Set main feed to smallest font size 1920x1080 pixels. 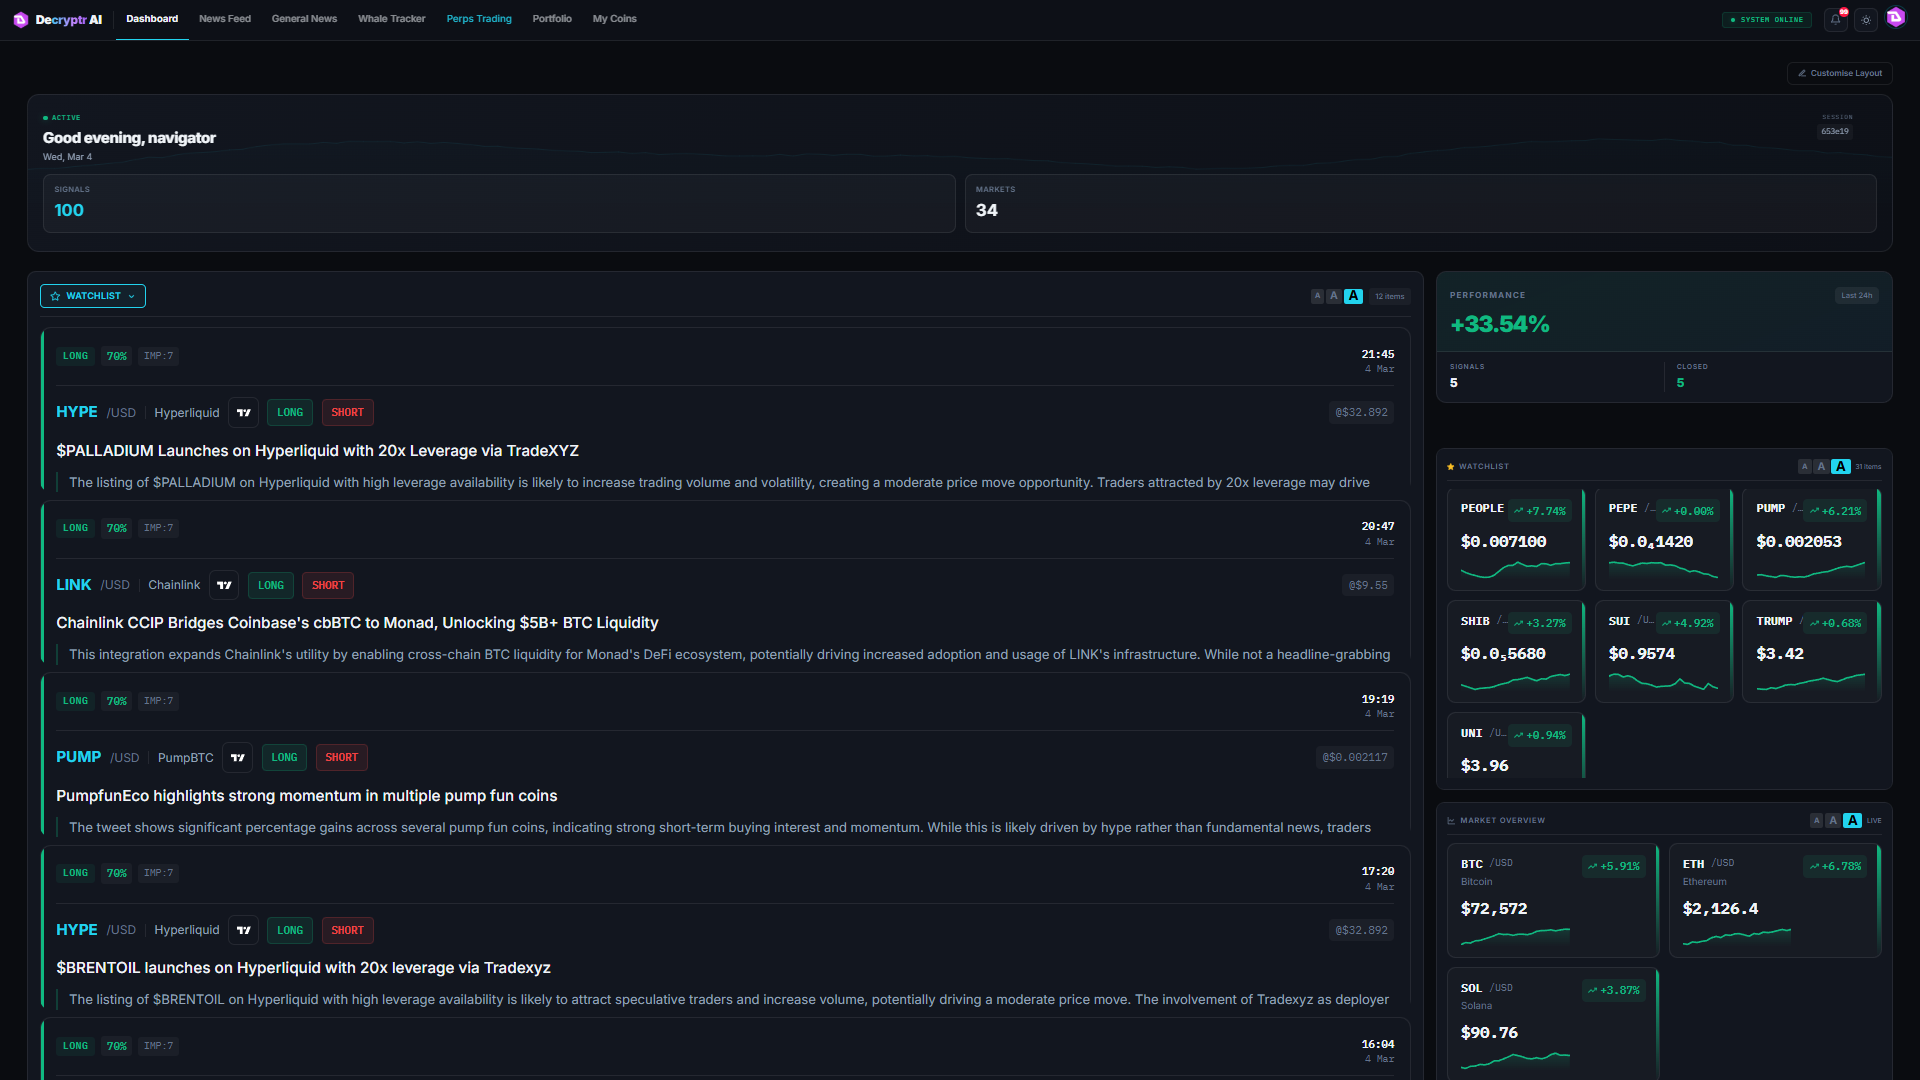coord(1317,296)
